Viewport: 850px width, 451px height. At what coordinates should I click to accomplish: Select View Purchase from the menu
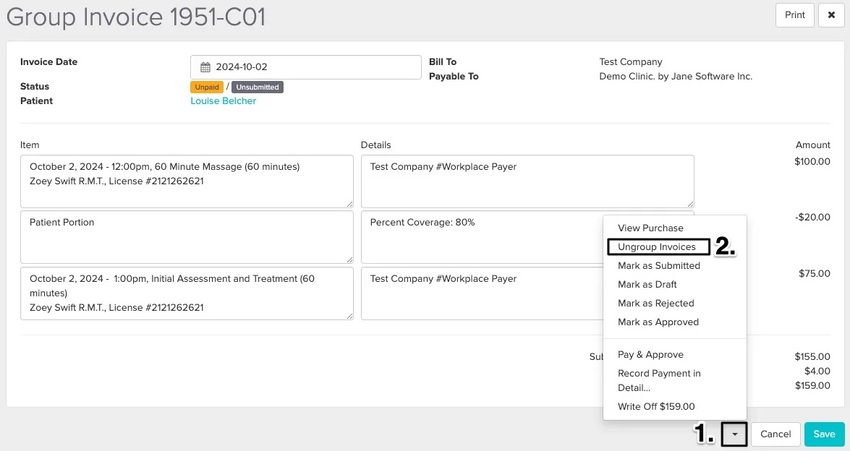(651, 228)
